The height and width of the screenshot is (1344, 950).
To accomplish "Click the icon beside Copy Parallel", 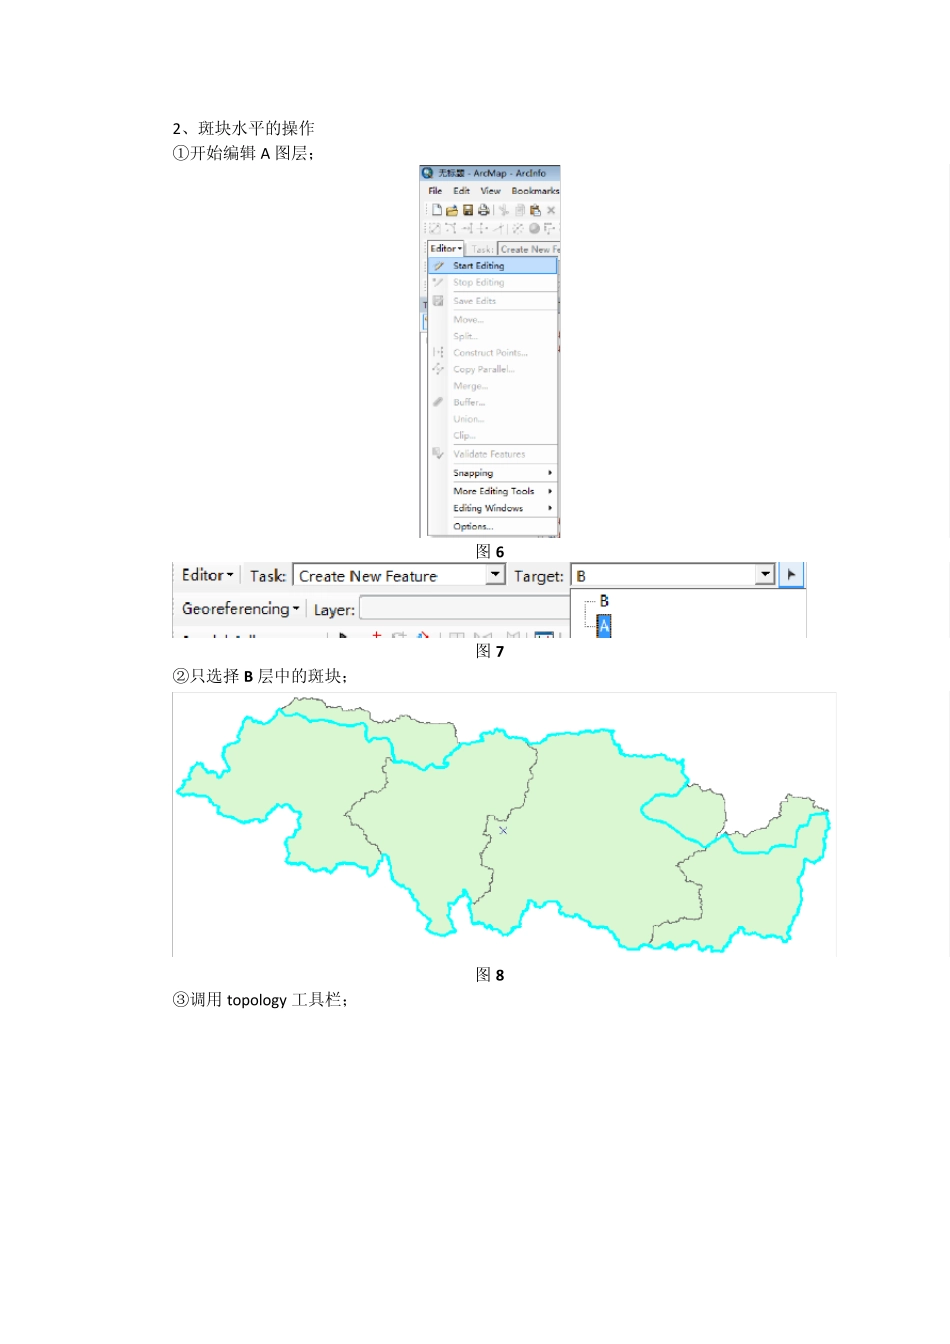I will tap(438, 369).
